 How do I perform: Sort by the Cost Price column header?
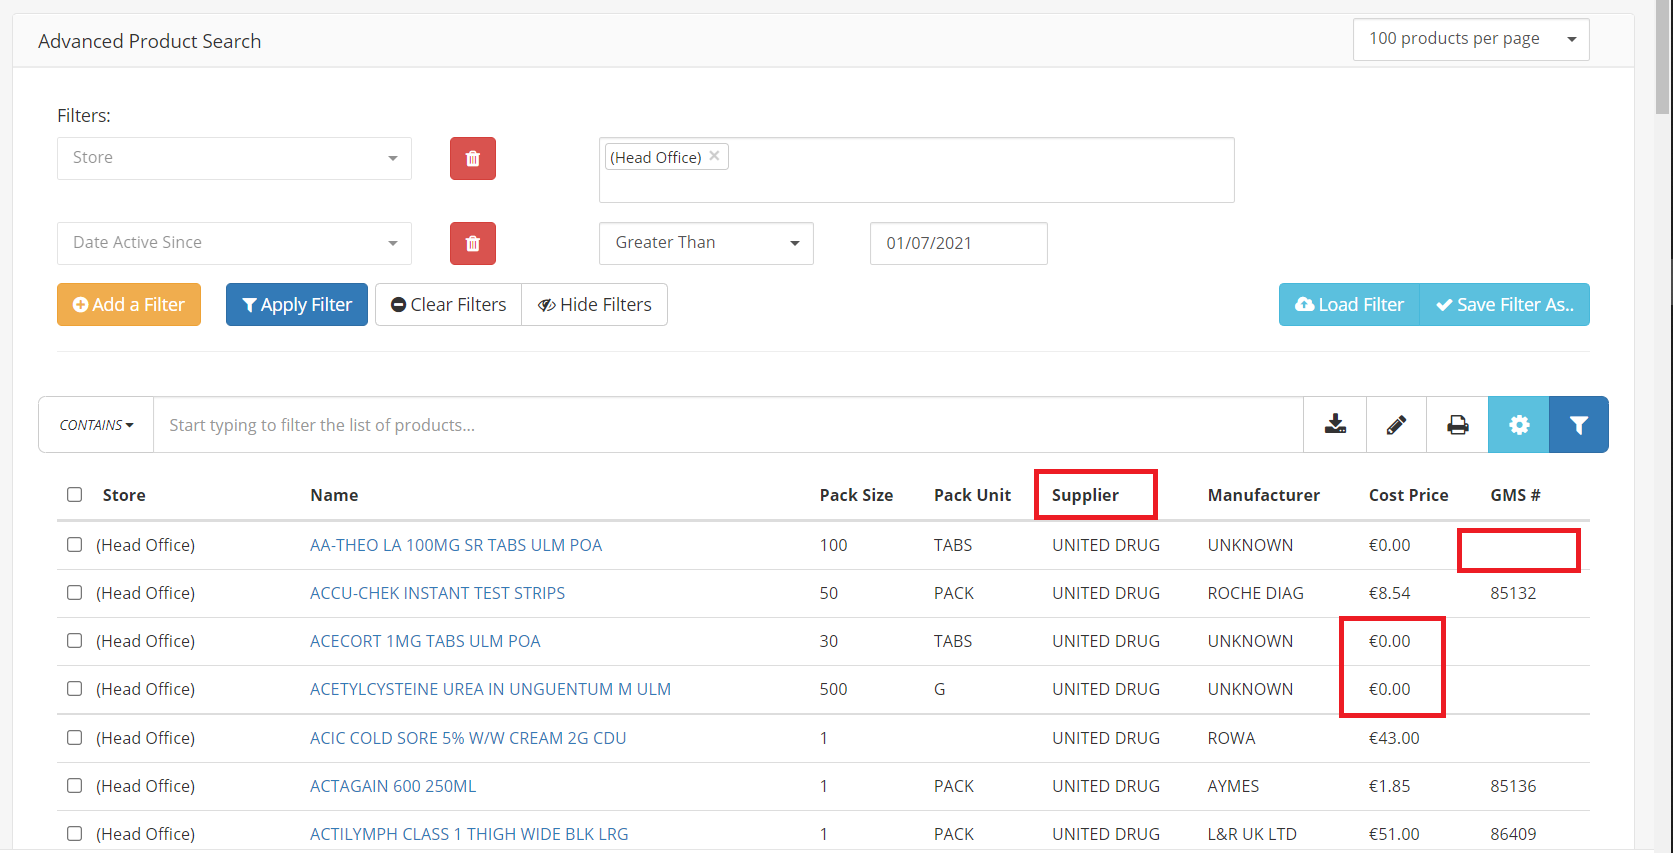1408,495
